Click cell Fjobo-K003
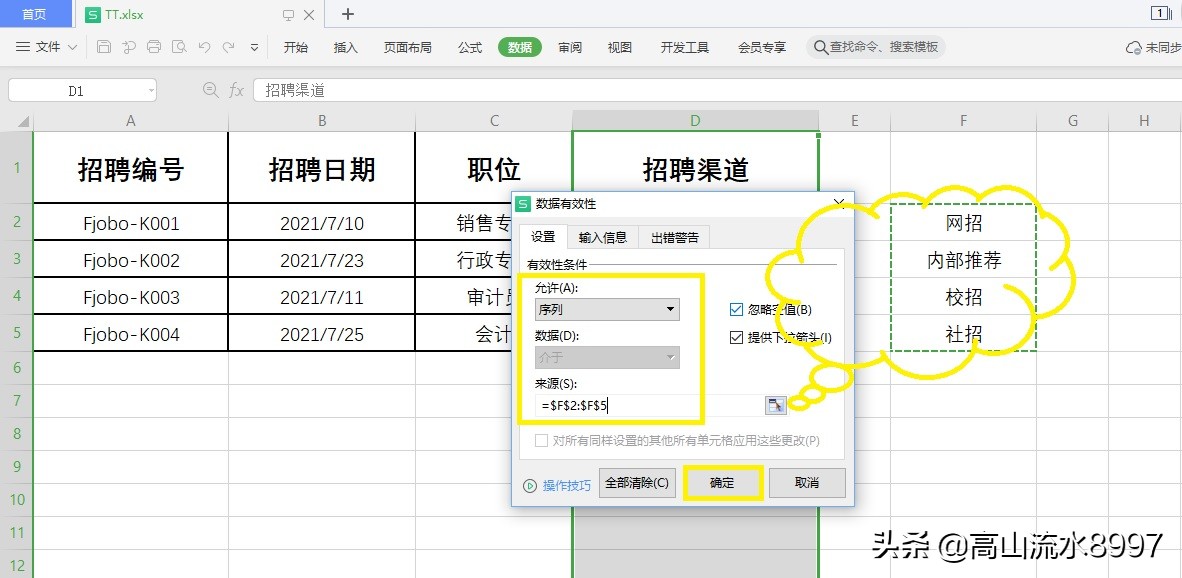This screenshot has width=1182, height=578. (131, 297)
